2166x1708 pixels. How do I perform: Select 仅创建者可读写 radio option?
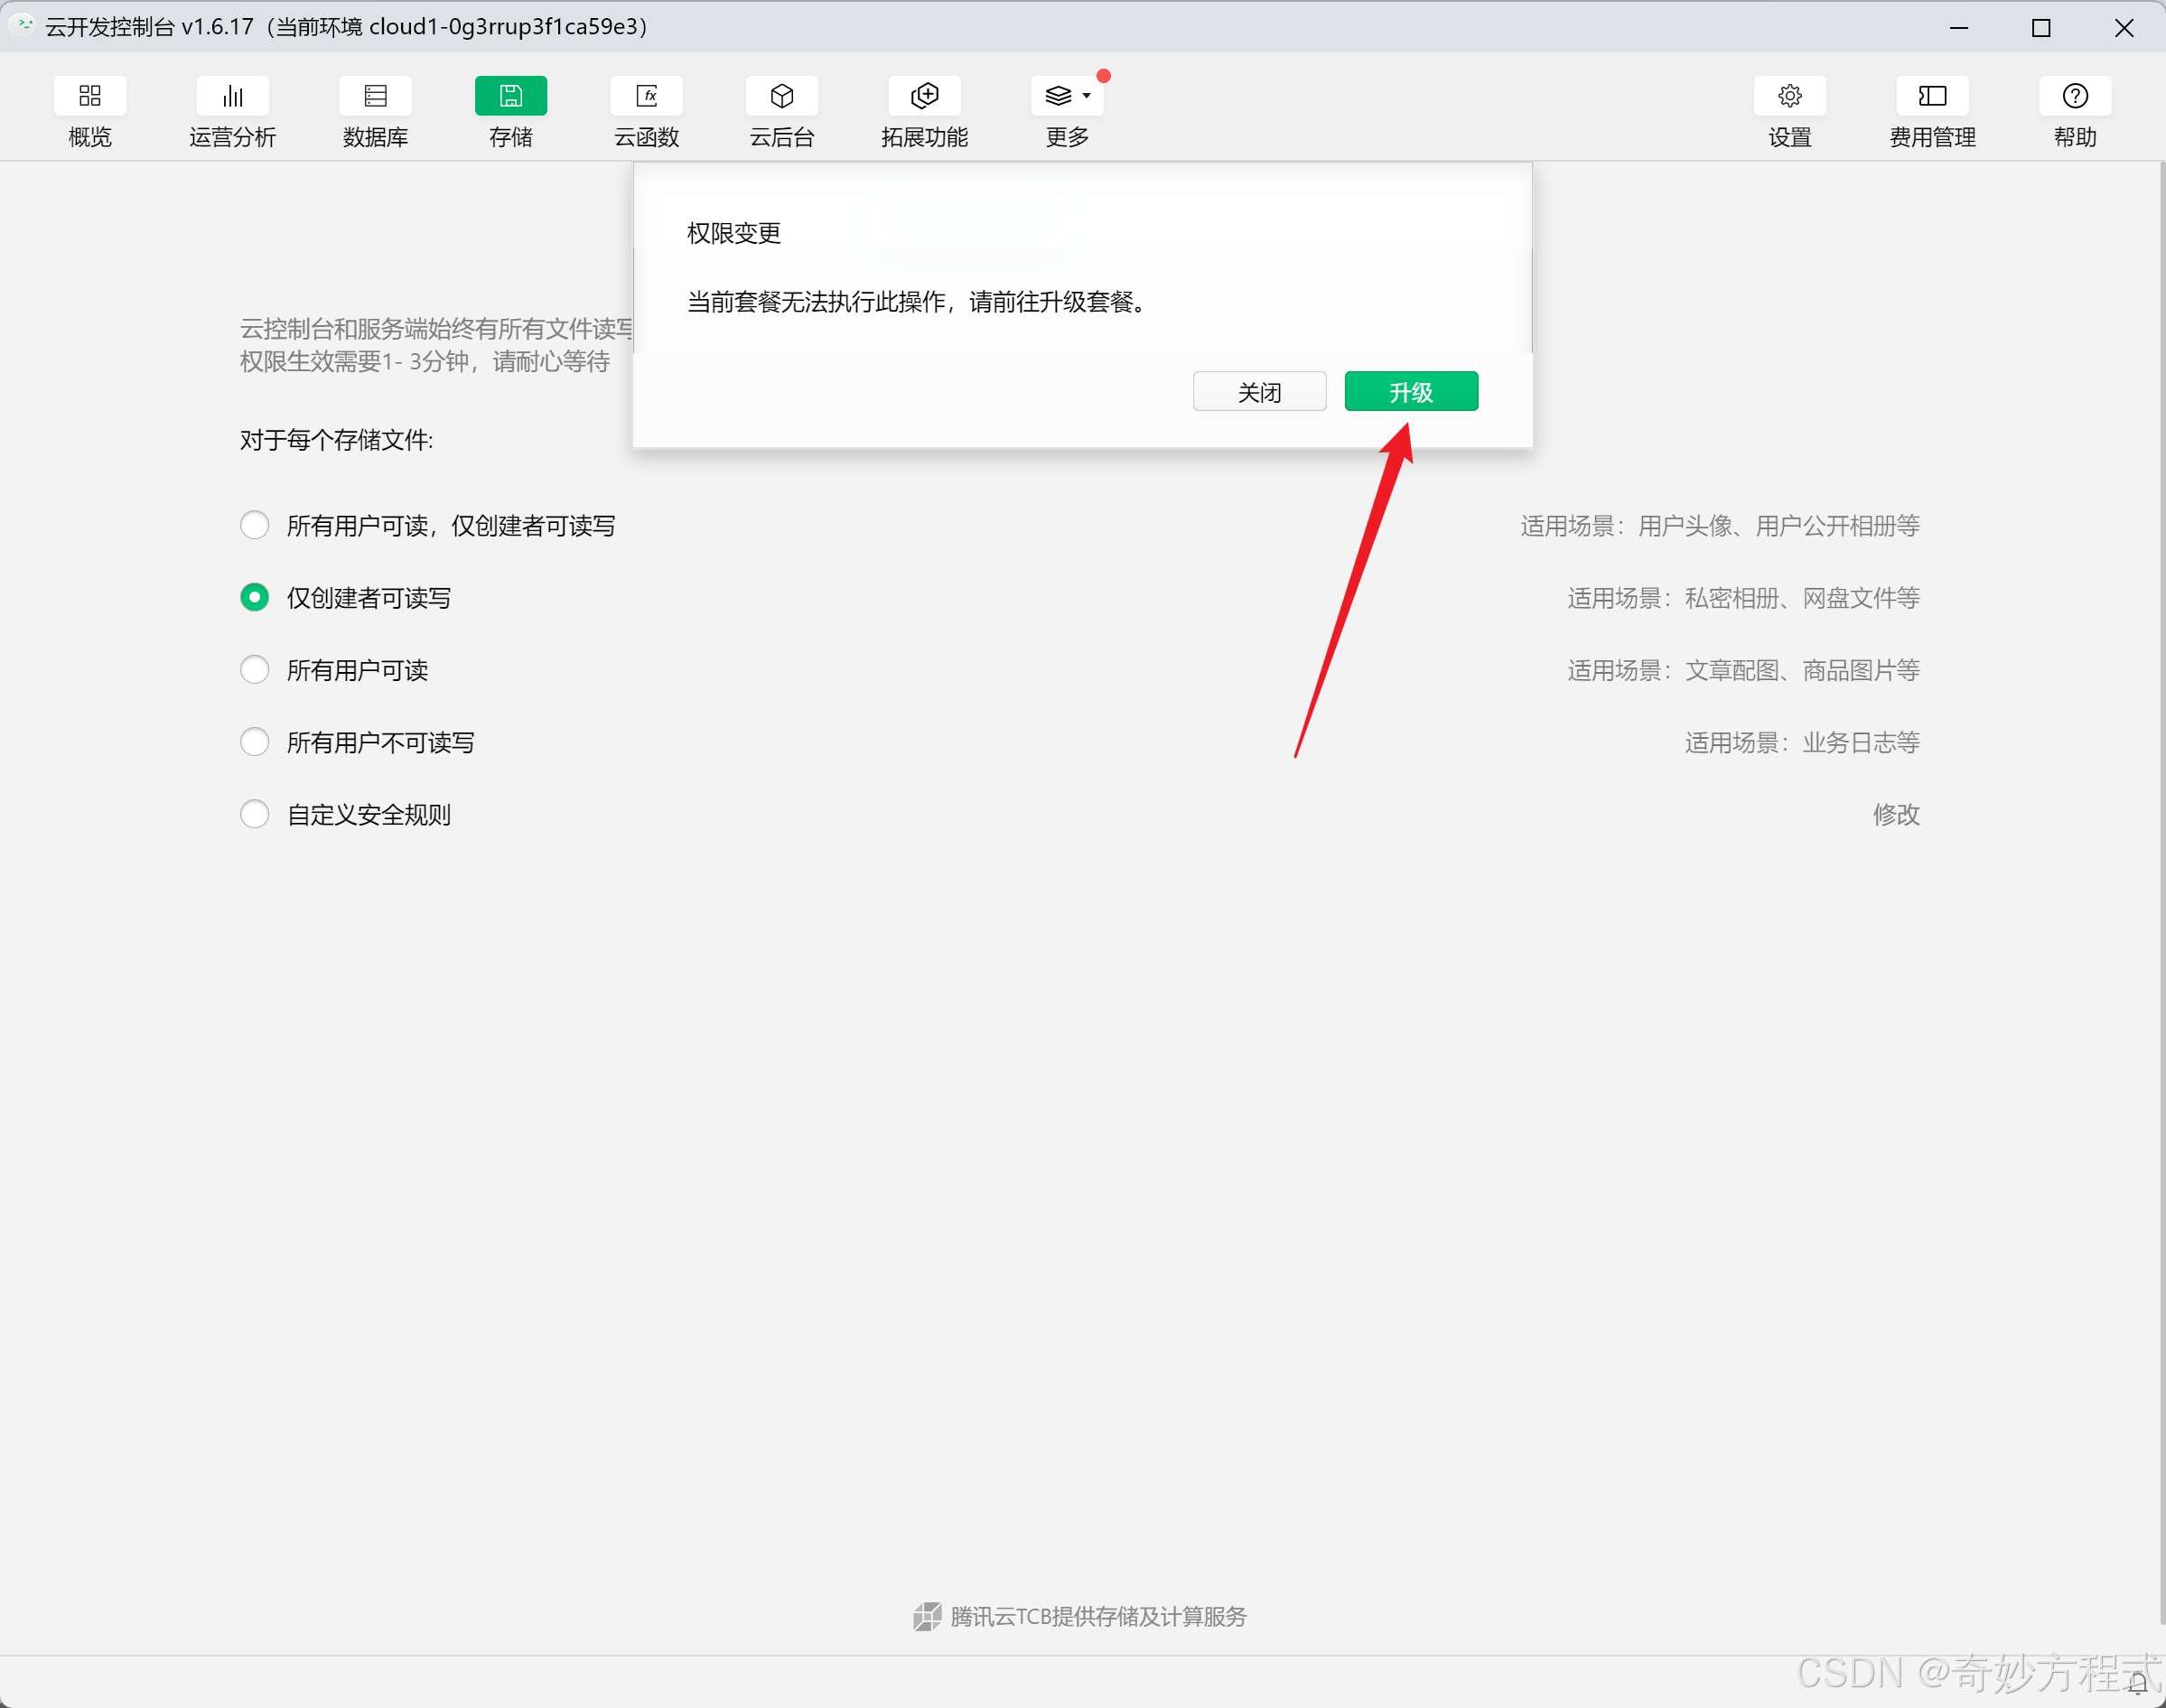pyautogui.click(x=255, y=597)
